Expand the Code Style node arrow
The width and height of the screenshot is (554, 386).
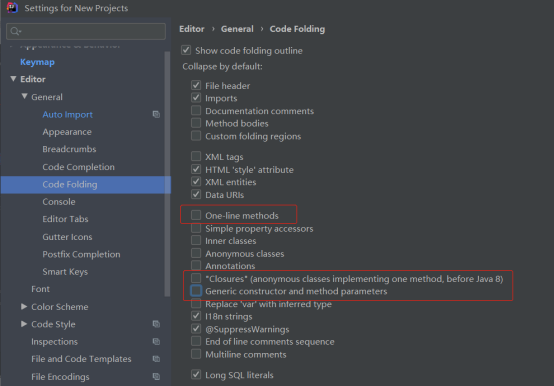[24, 324]
